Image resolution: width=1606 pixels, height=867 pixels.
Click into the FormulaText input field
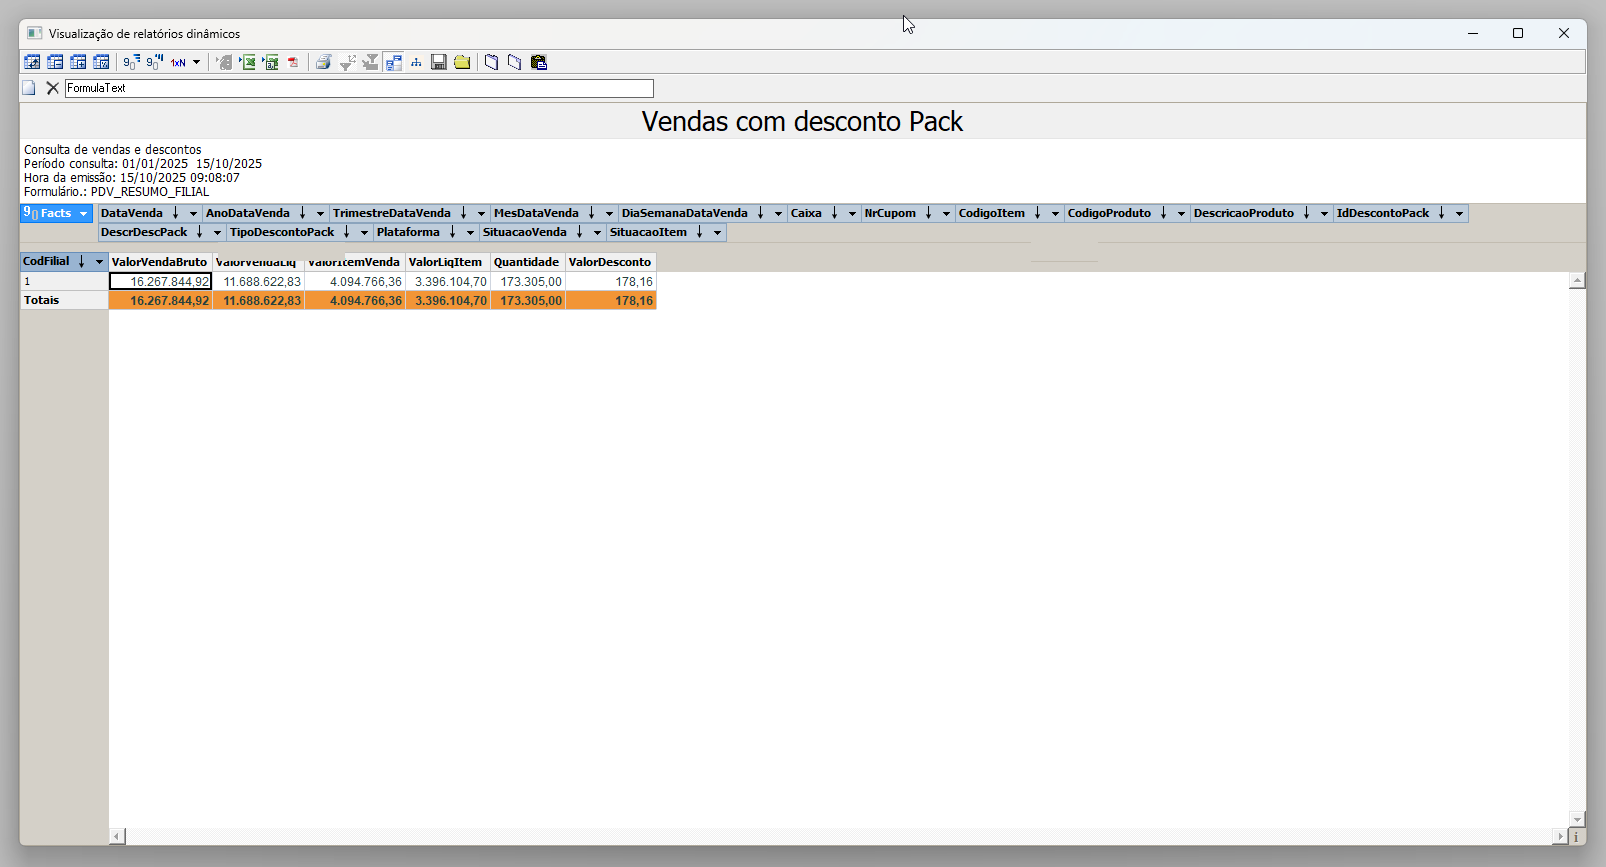coord(359,88)
